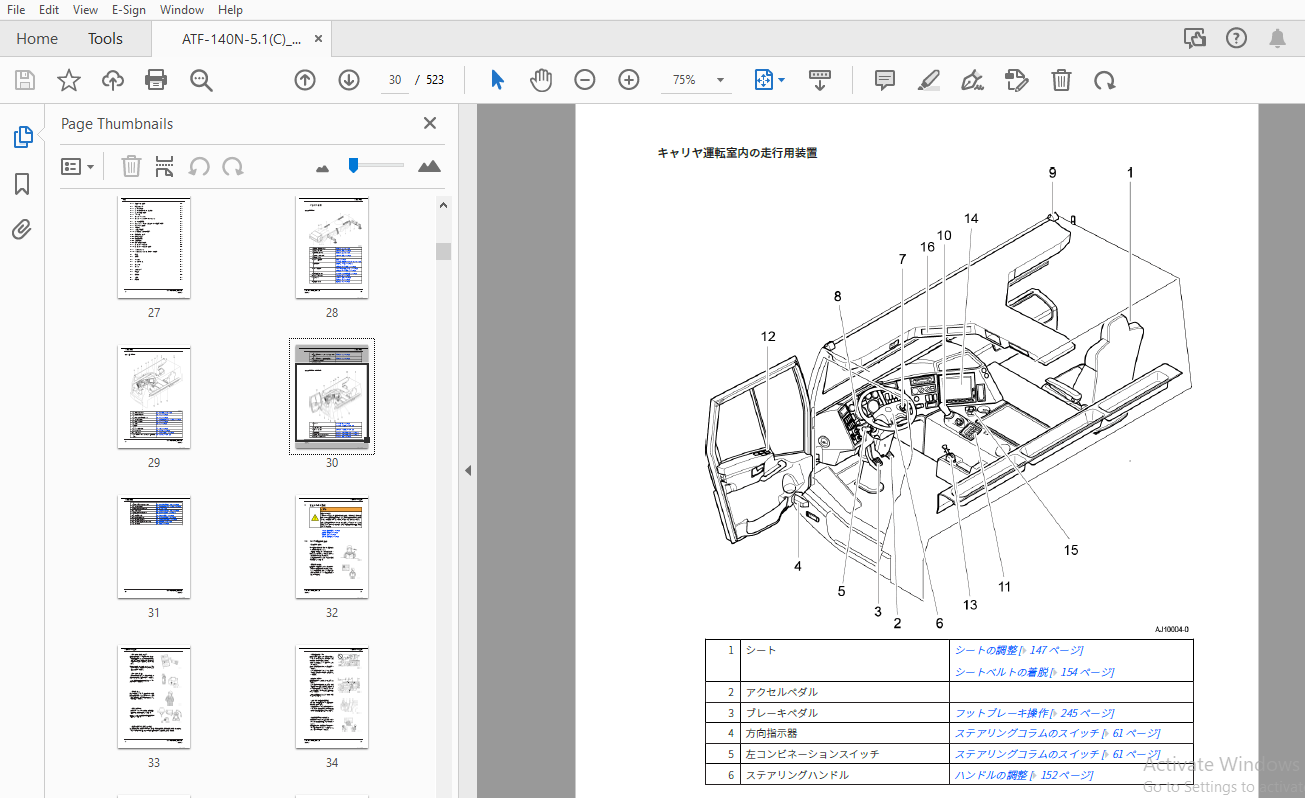The image size is (1305, 798).
Task: Open the insert pages thumbnail tool
Action: pos(164,166)
